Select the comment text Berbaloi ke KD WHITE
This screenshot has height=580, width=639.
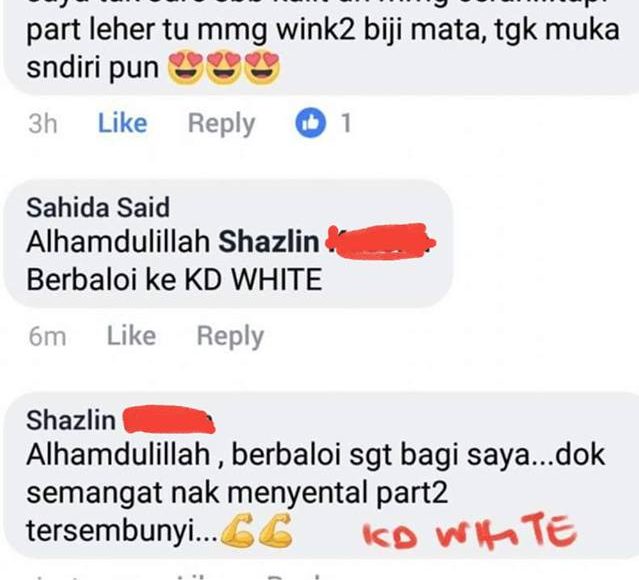tap(174, 280)
